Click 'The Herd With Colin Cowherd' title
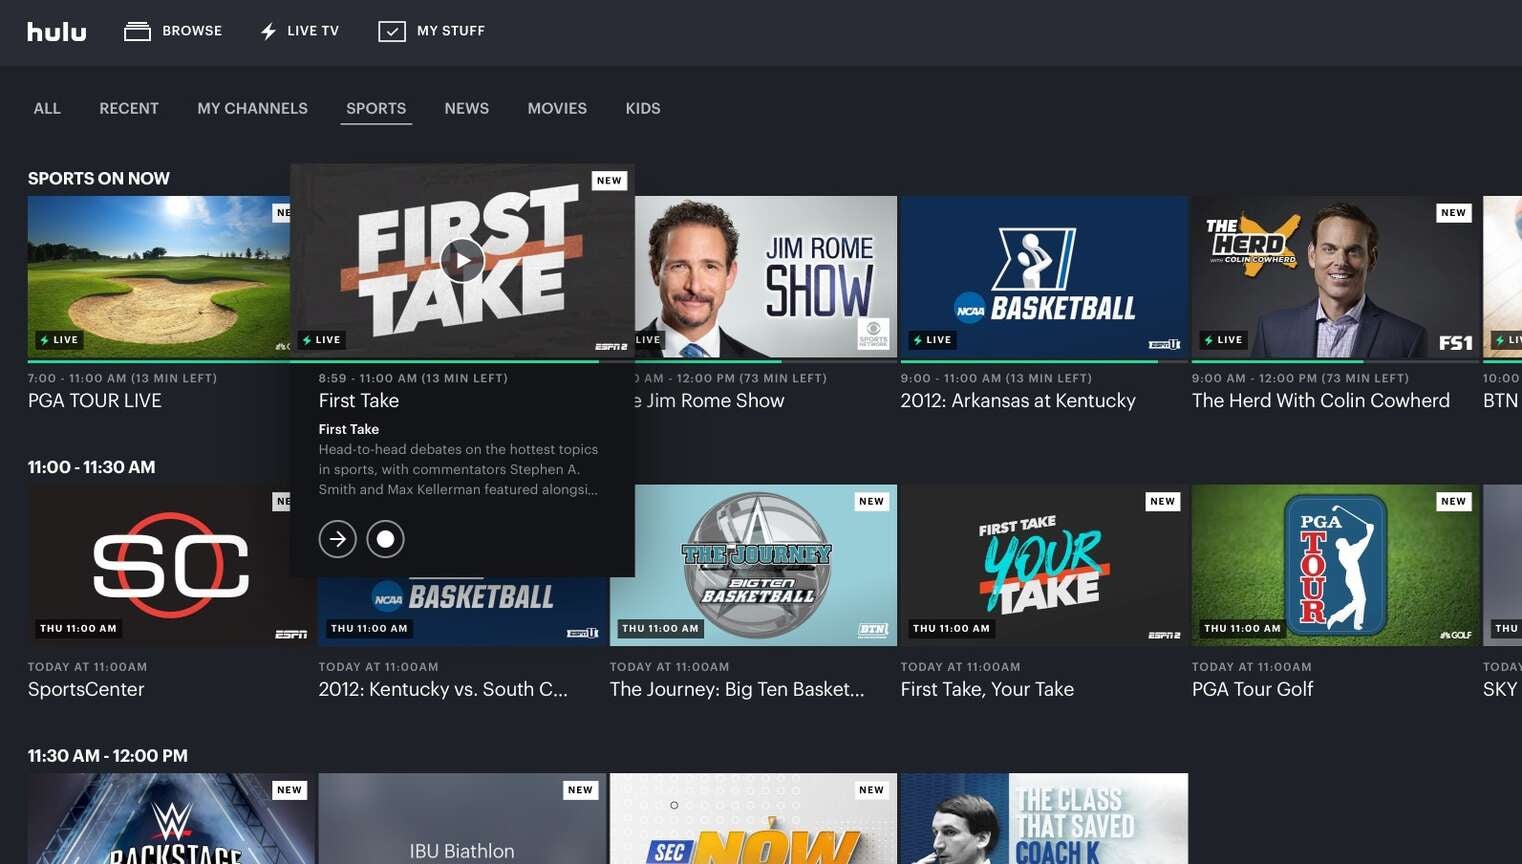The width and height of the screenshot is (1522, 864). 1321,400
